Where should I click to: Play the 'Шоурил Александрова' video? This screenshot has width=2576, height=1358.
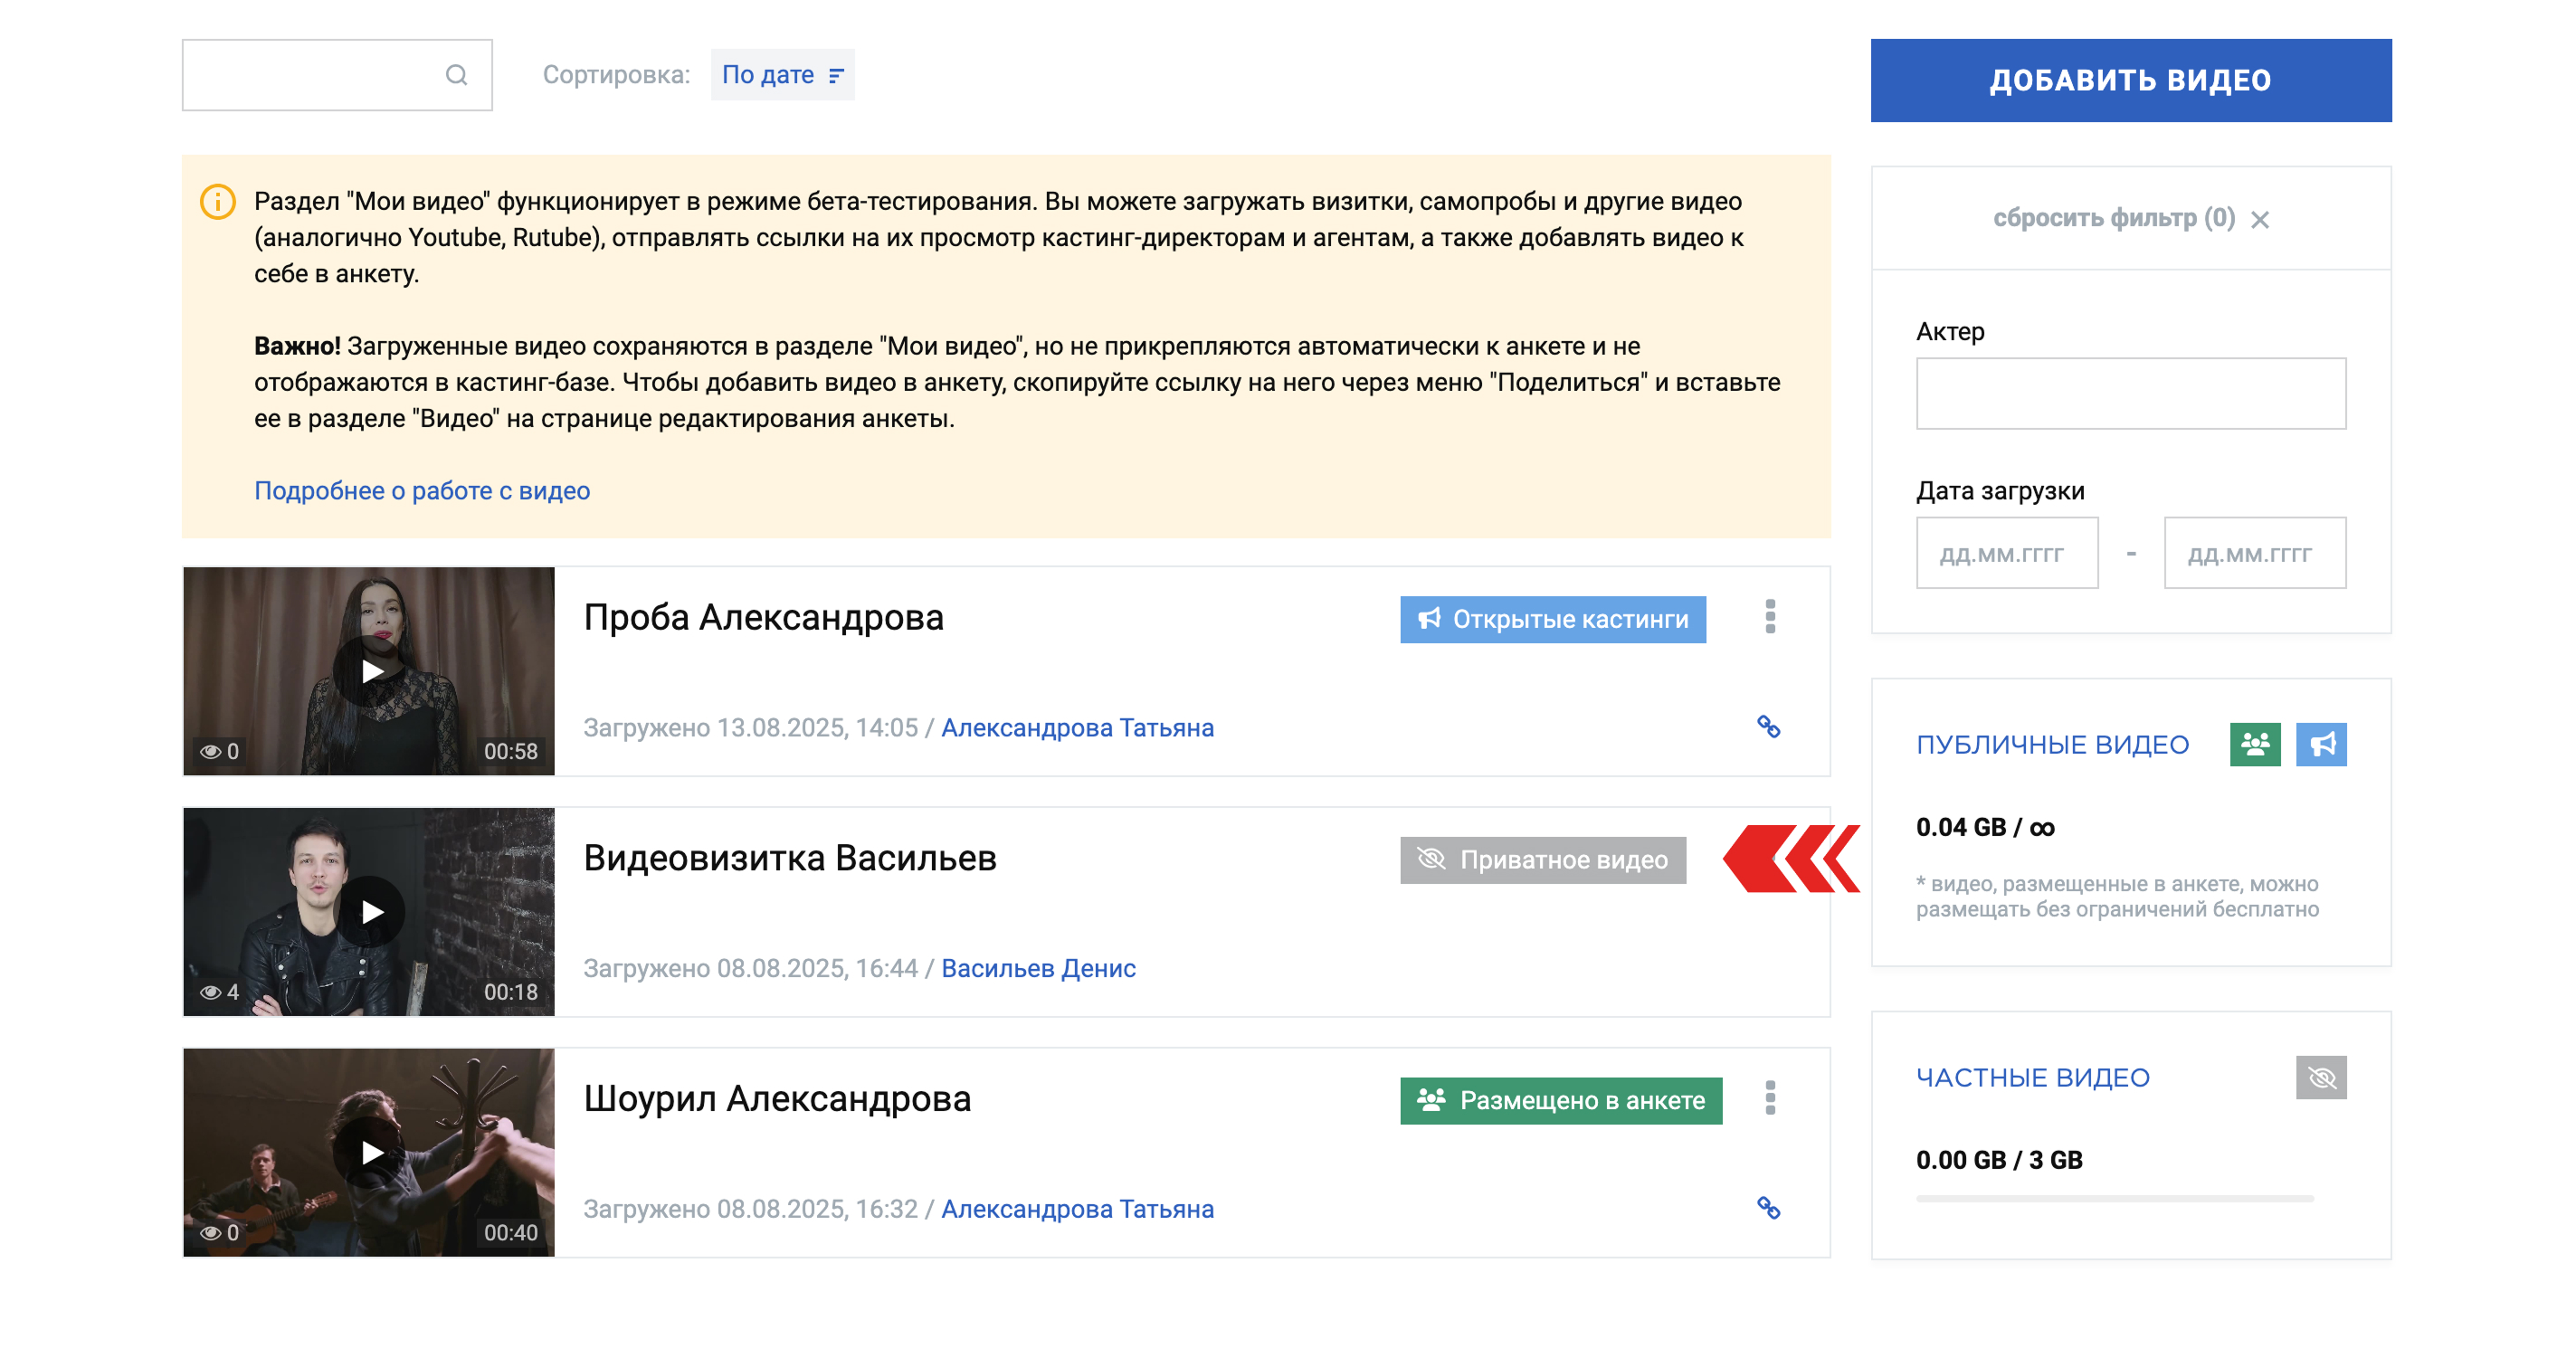[370, 1152]
